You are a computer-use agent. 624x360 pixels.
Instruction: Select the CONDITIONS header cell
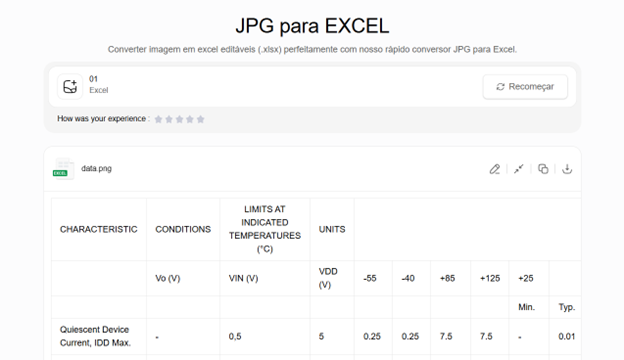tap(183, 229)
